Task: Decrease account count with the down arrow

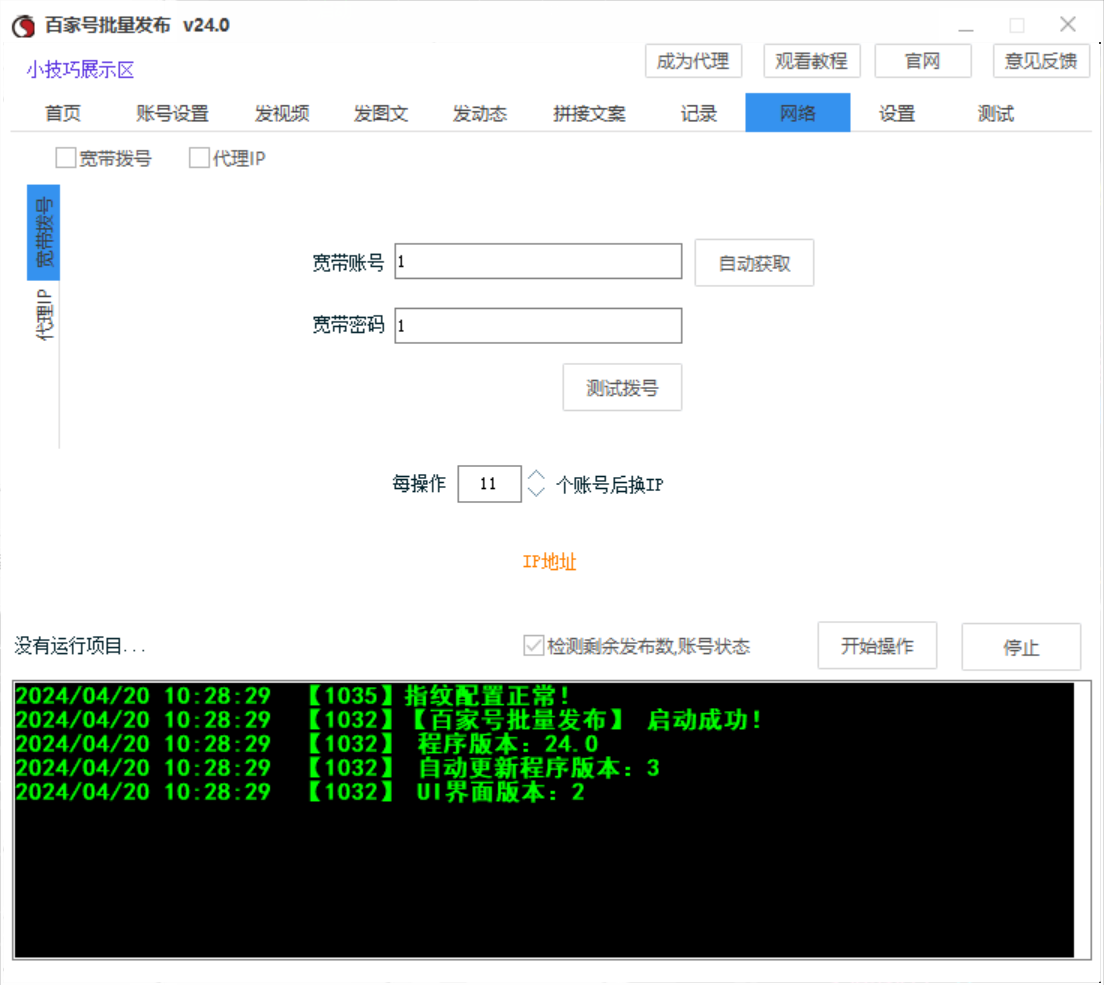Action: click(537, 491)
